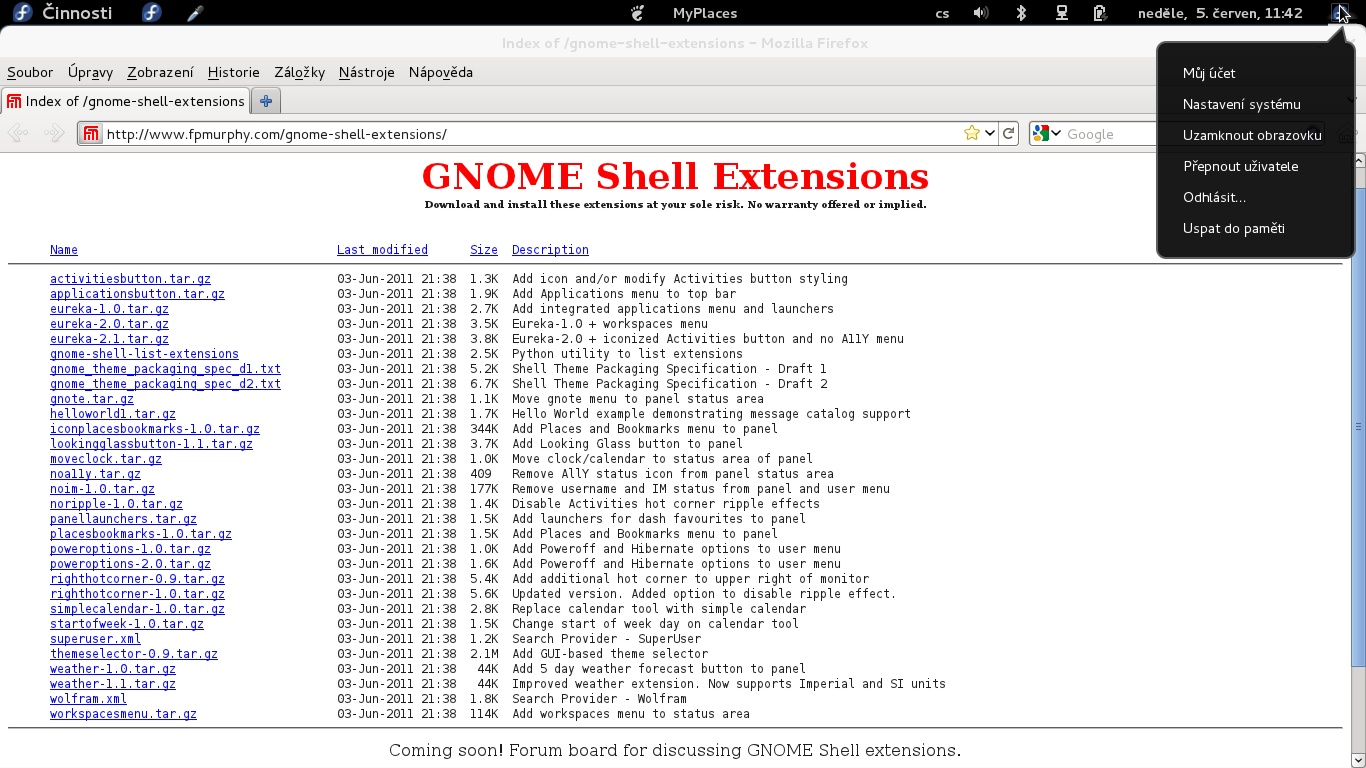The image size is (1366, 768).
Task: Open gnome_theme_packaging_spec_d2.txt
Action: tap(165, 384)
